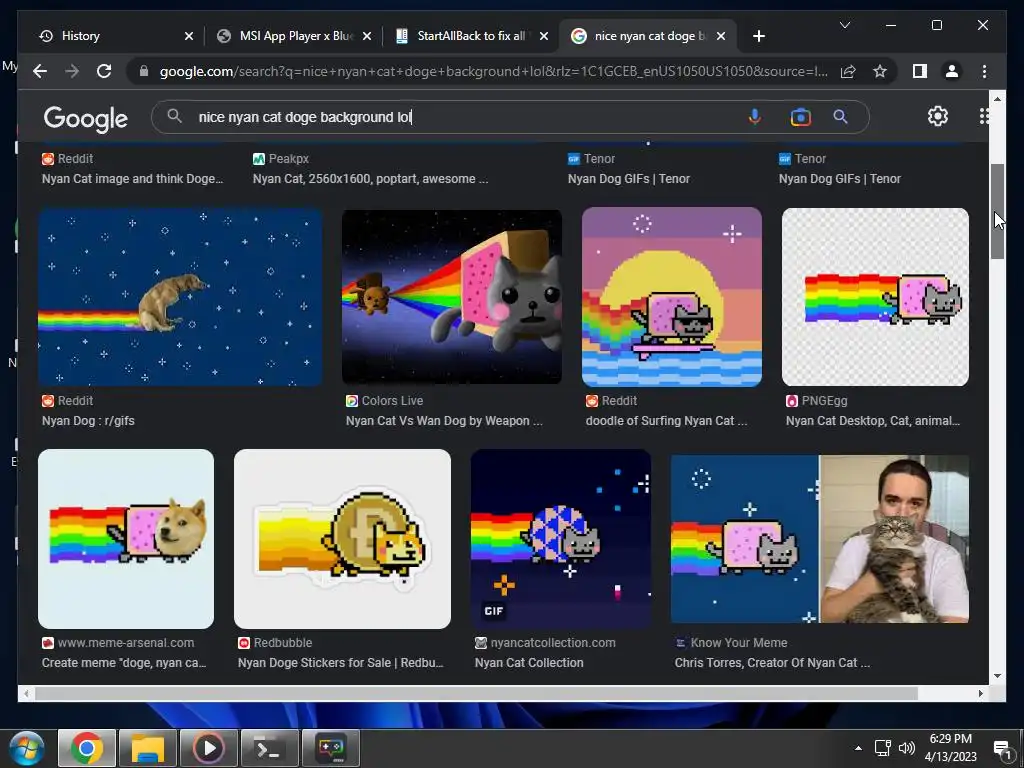Go back using the browser back arrow
The height and width of the screenshot is (768, 1024).
click(x=40, y=71)
